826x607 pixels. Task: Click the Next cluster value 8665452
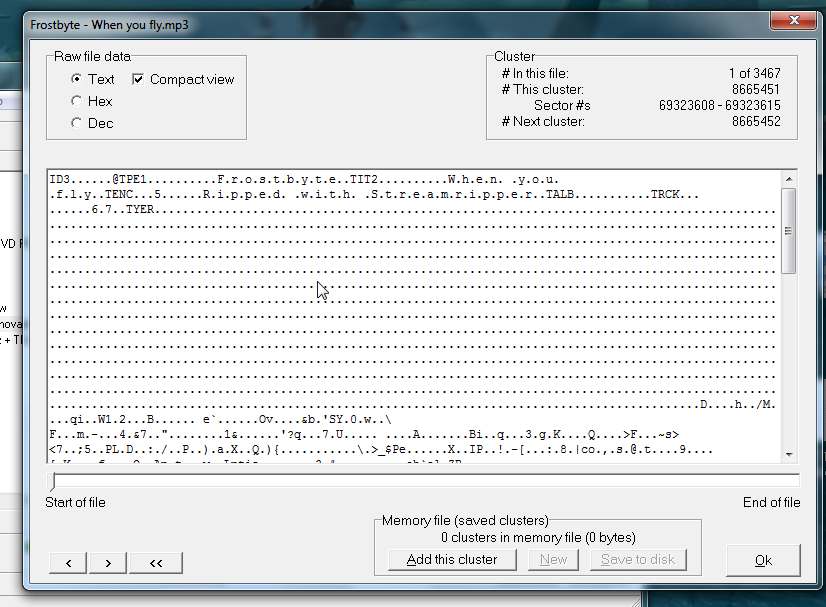click(756, 121)
